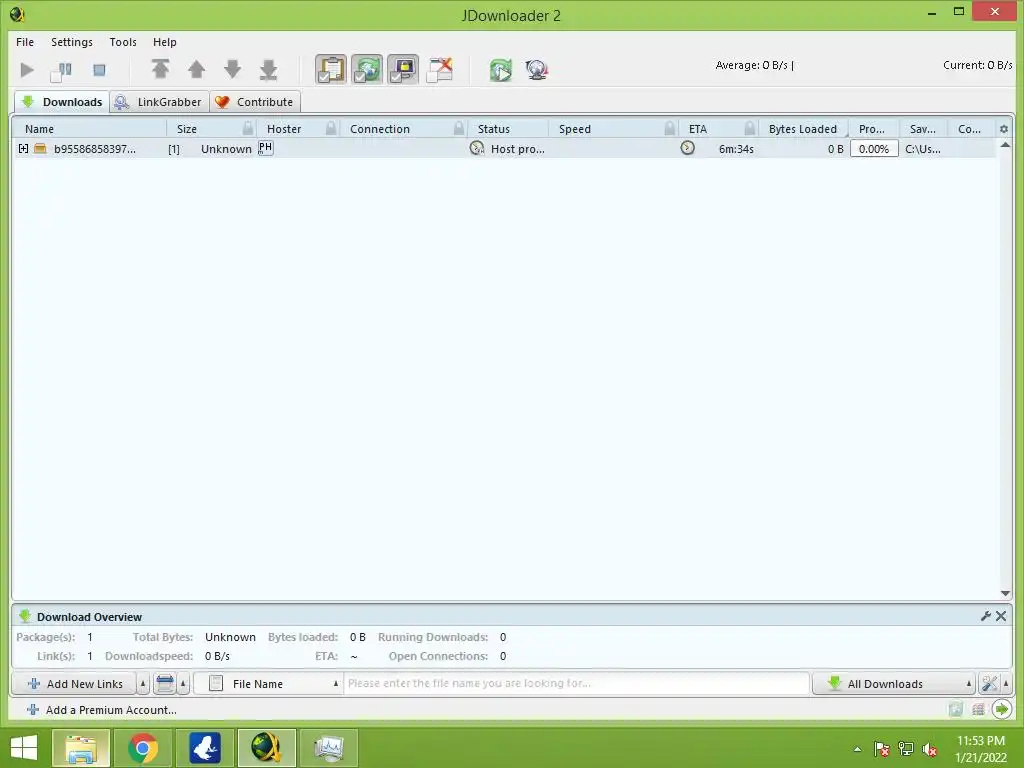Move selected package down one position
Screen dimensions: 1024x768
point(232,70)
